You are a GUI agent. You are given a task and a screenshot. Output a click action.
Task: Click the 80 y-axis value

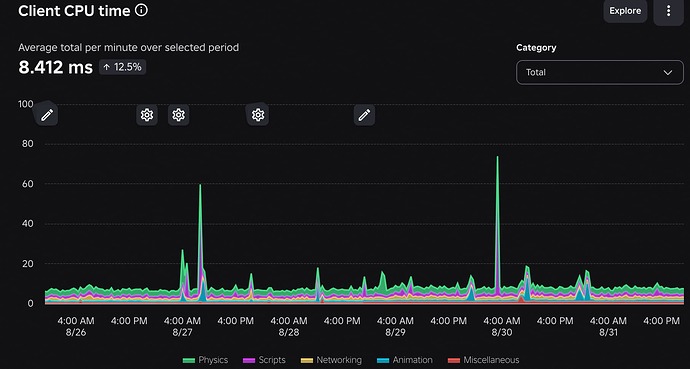click(x=27, y=144)
